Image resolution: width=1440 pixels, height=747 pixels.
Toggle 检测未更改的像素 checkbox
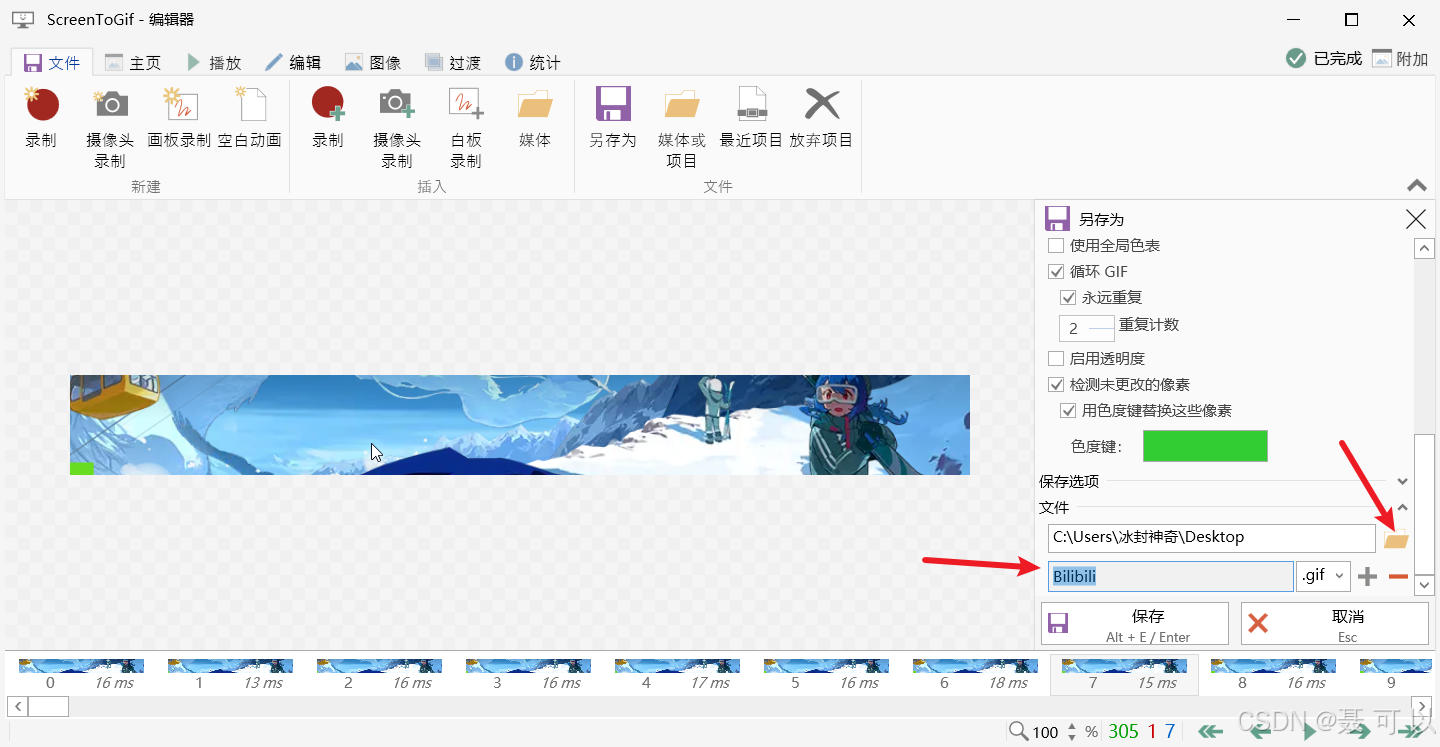[1056, 384]
